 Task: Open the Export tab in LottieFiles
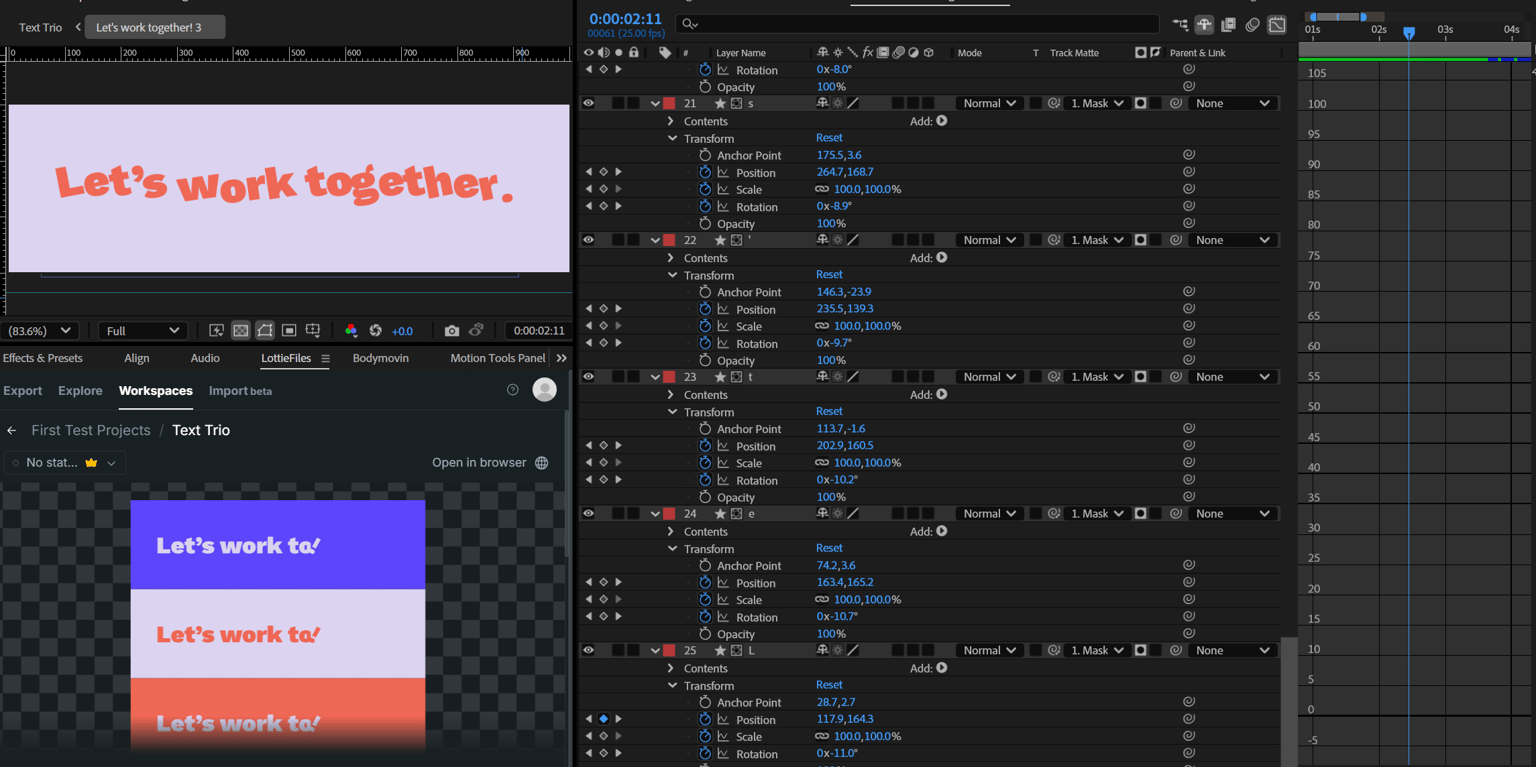click(23, 391)
